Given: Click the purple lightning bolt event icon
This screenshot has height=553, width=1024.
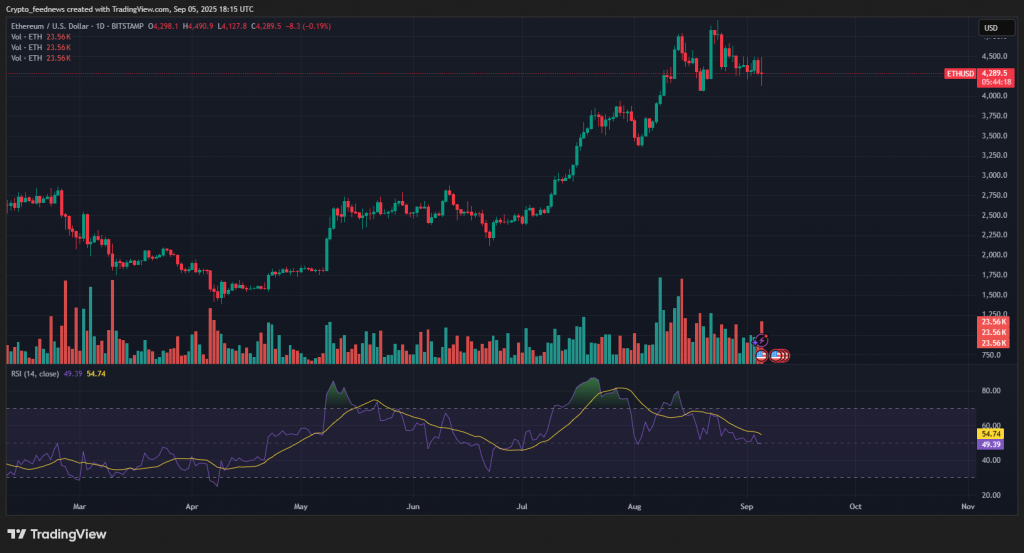Looking at the screenshot, I should click(761, 341).
